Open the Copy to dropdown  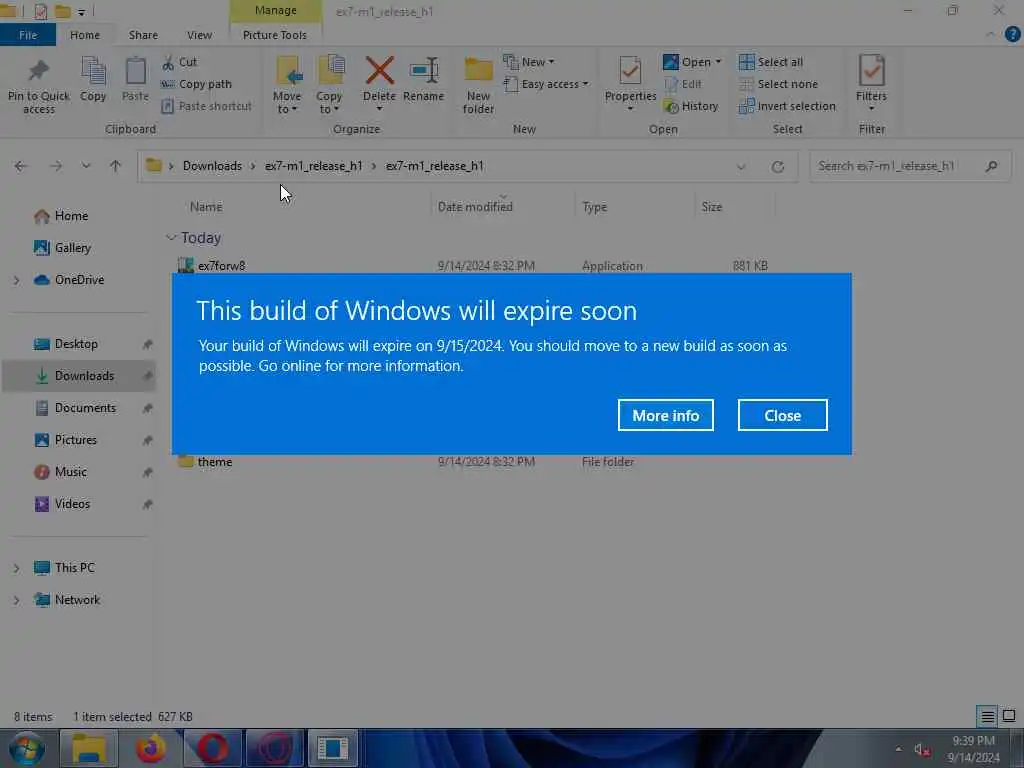point(328,85)
